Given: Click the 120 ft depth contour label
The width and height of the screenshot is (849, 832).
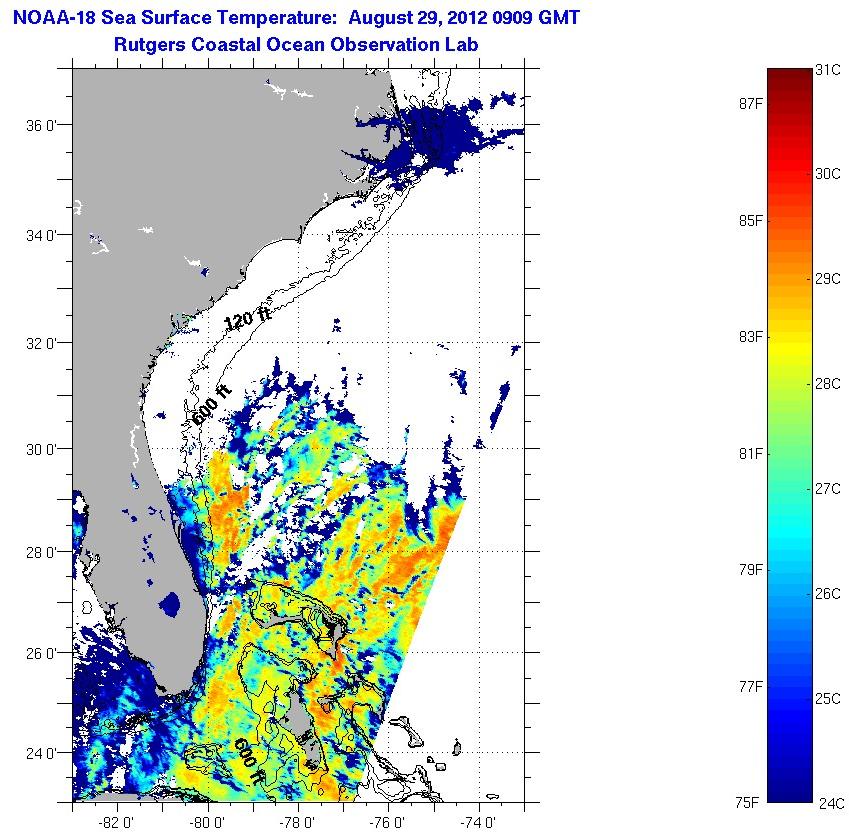Looking at the screenshot, I should click(x=247, y=319).
